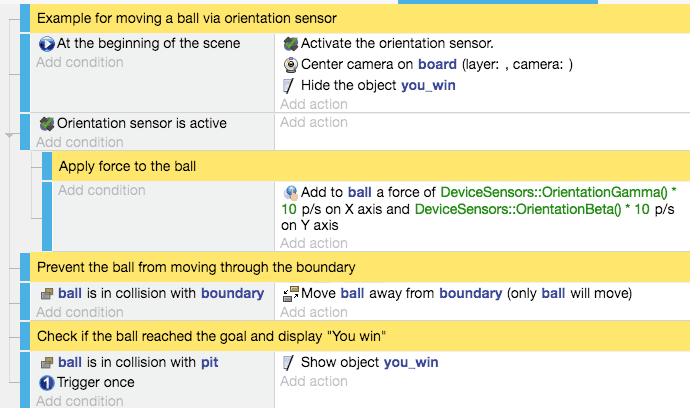Click the Activate orientation sensor action icon
The width and height of the screenshot is (690, 408).
point(290,44)
